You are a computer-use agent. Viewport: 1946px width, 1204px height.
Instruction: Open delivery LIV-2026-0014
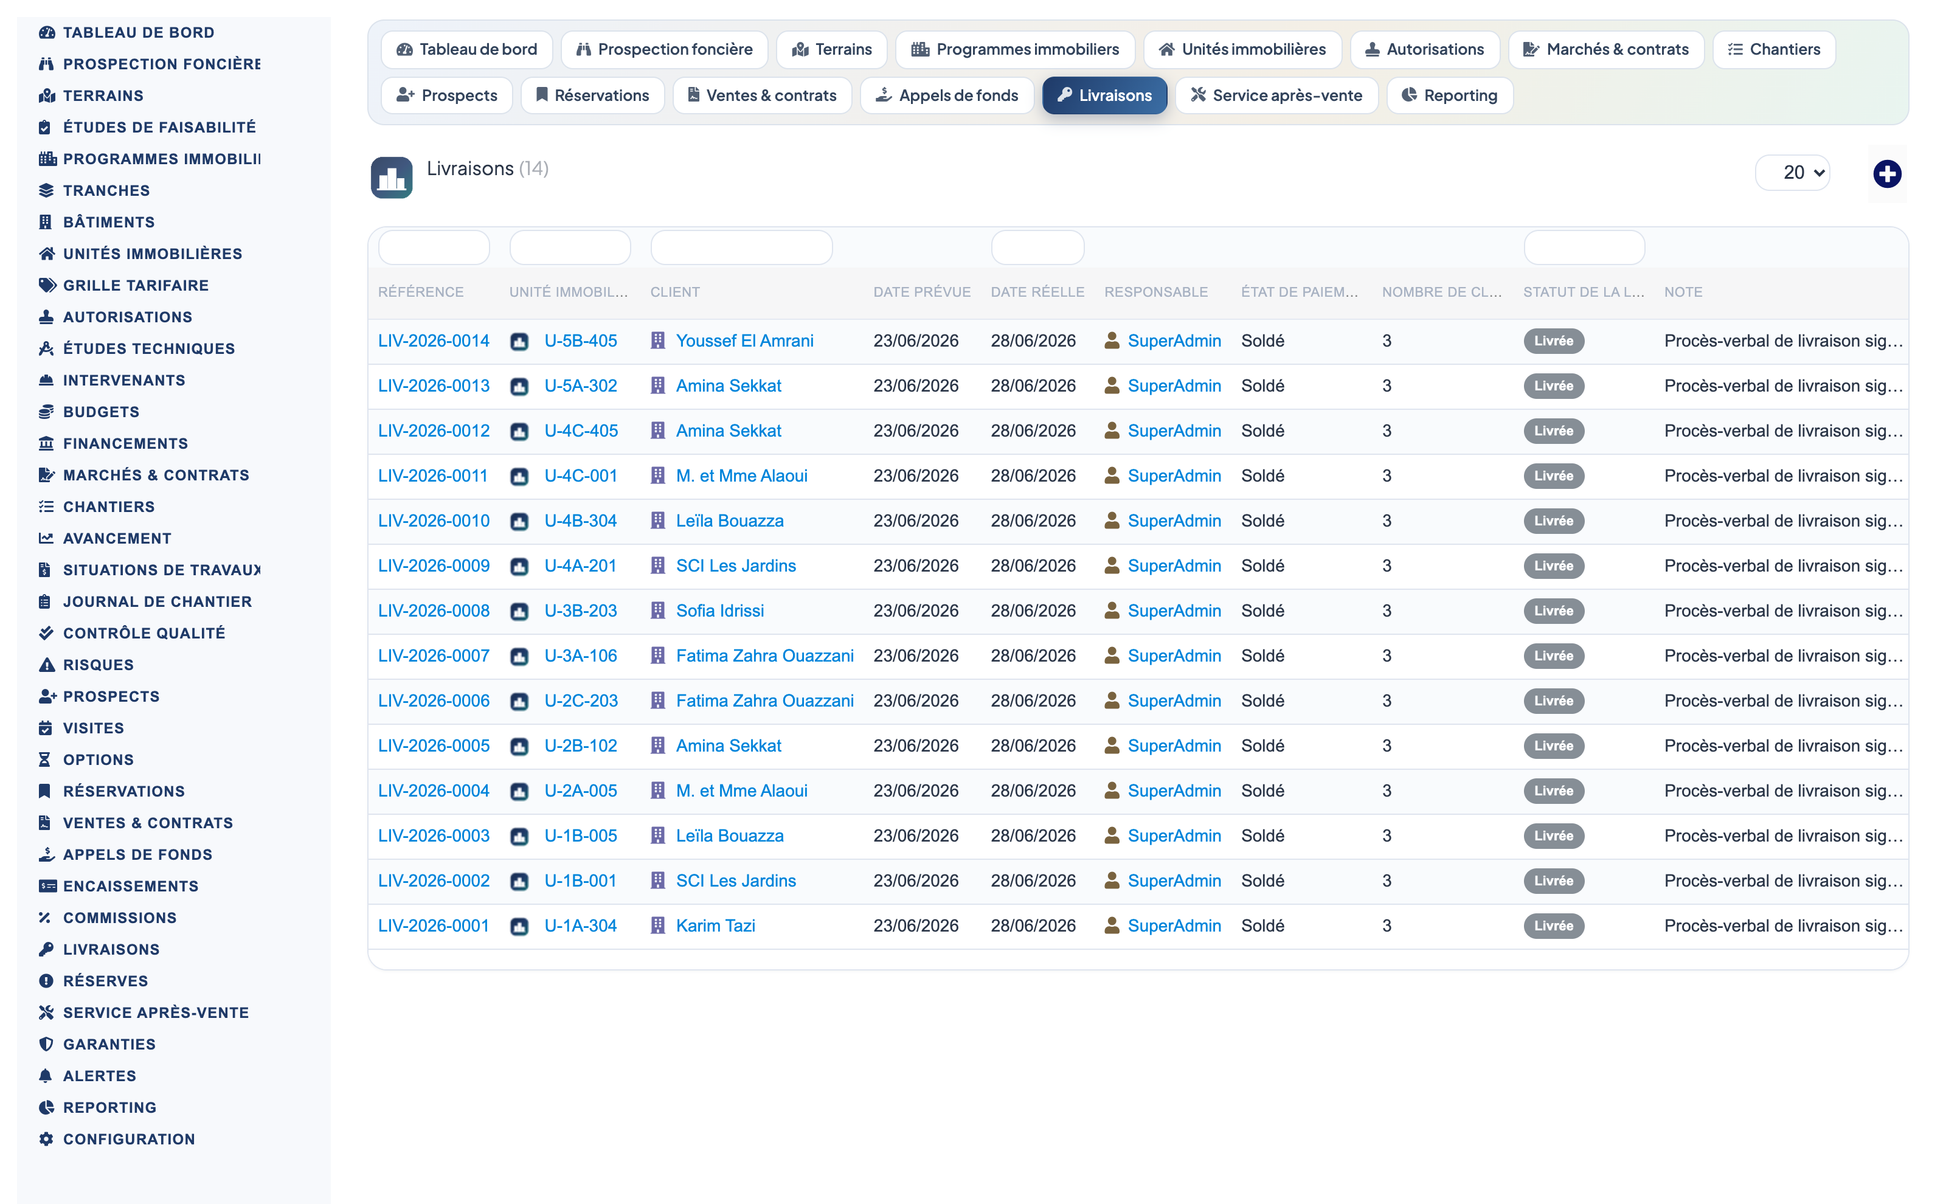pos(434,341)
